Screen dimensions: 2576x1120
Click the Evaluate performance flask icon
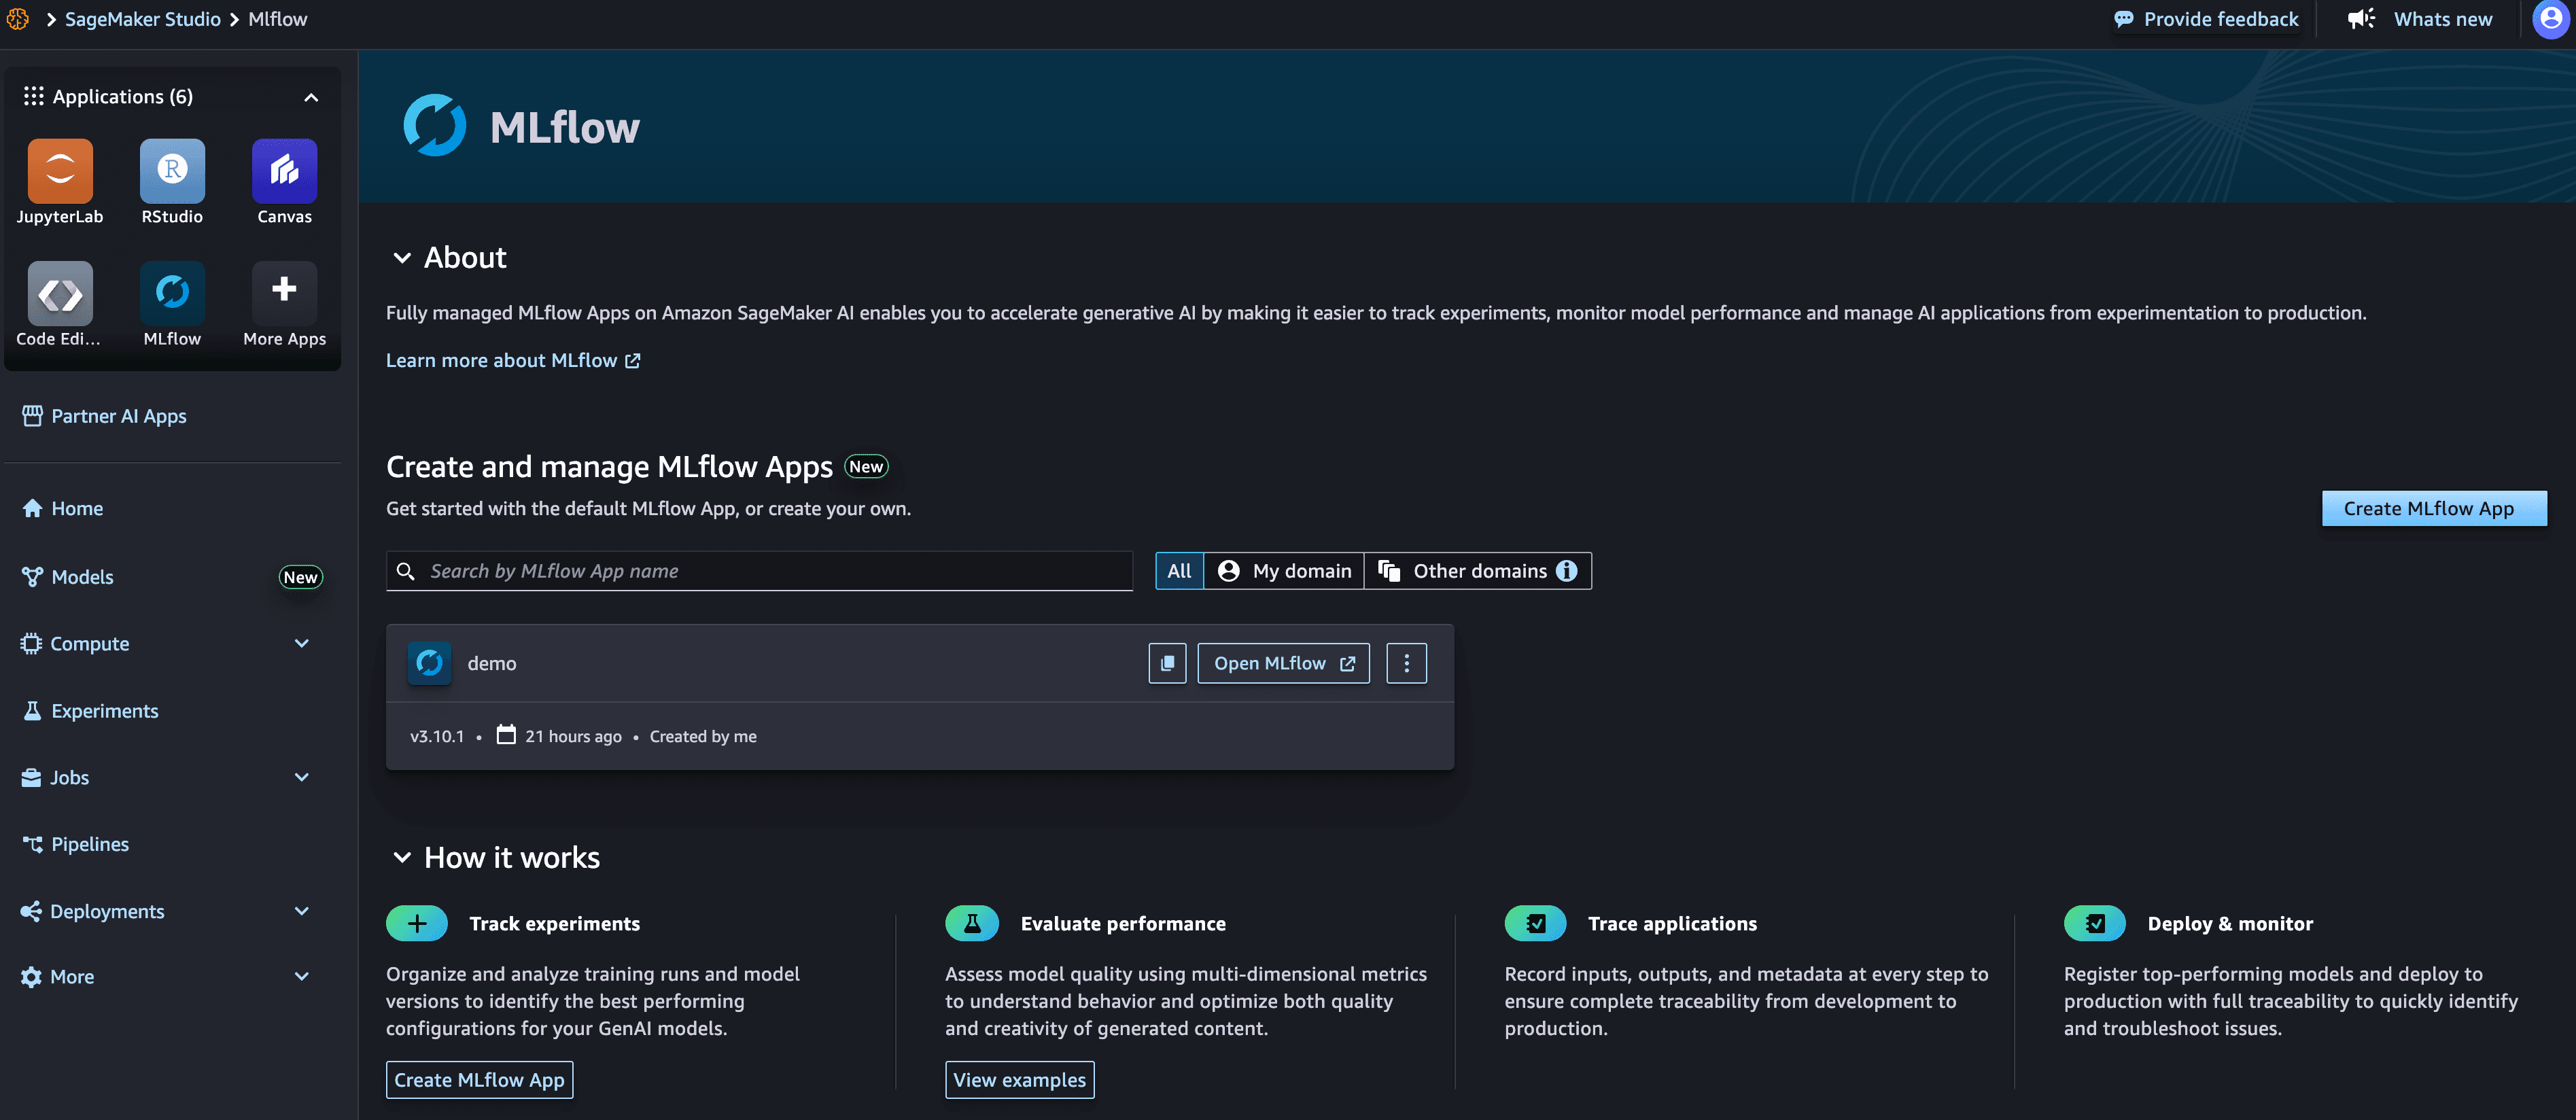(x=972, y=923)
